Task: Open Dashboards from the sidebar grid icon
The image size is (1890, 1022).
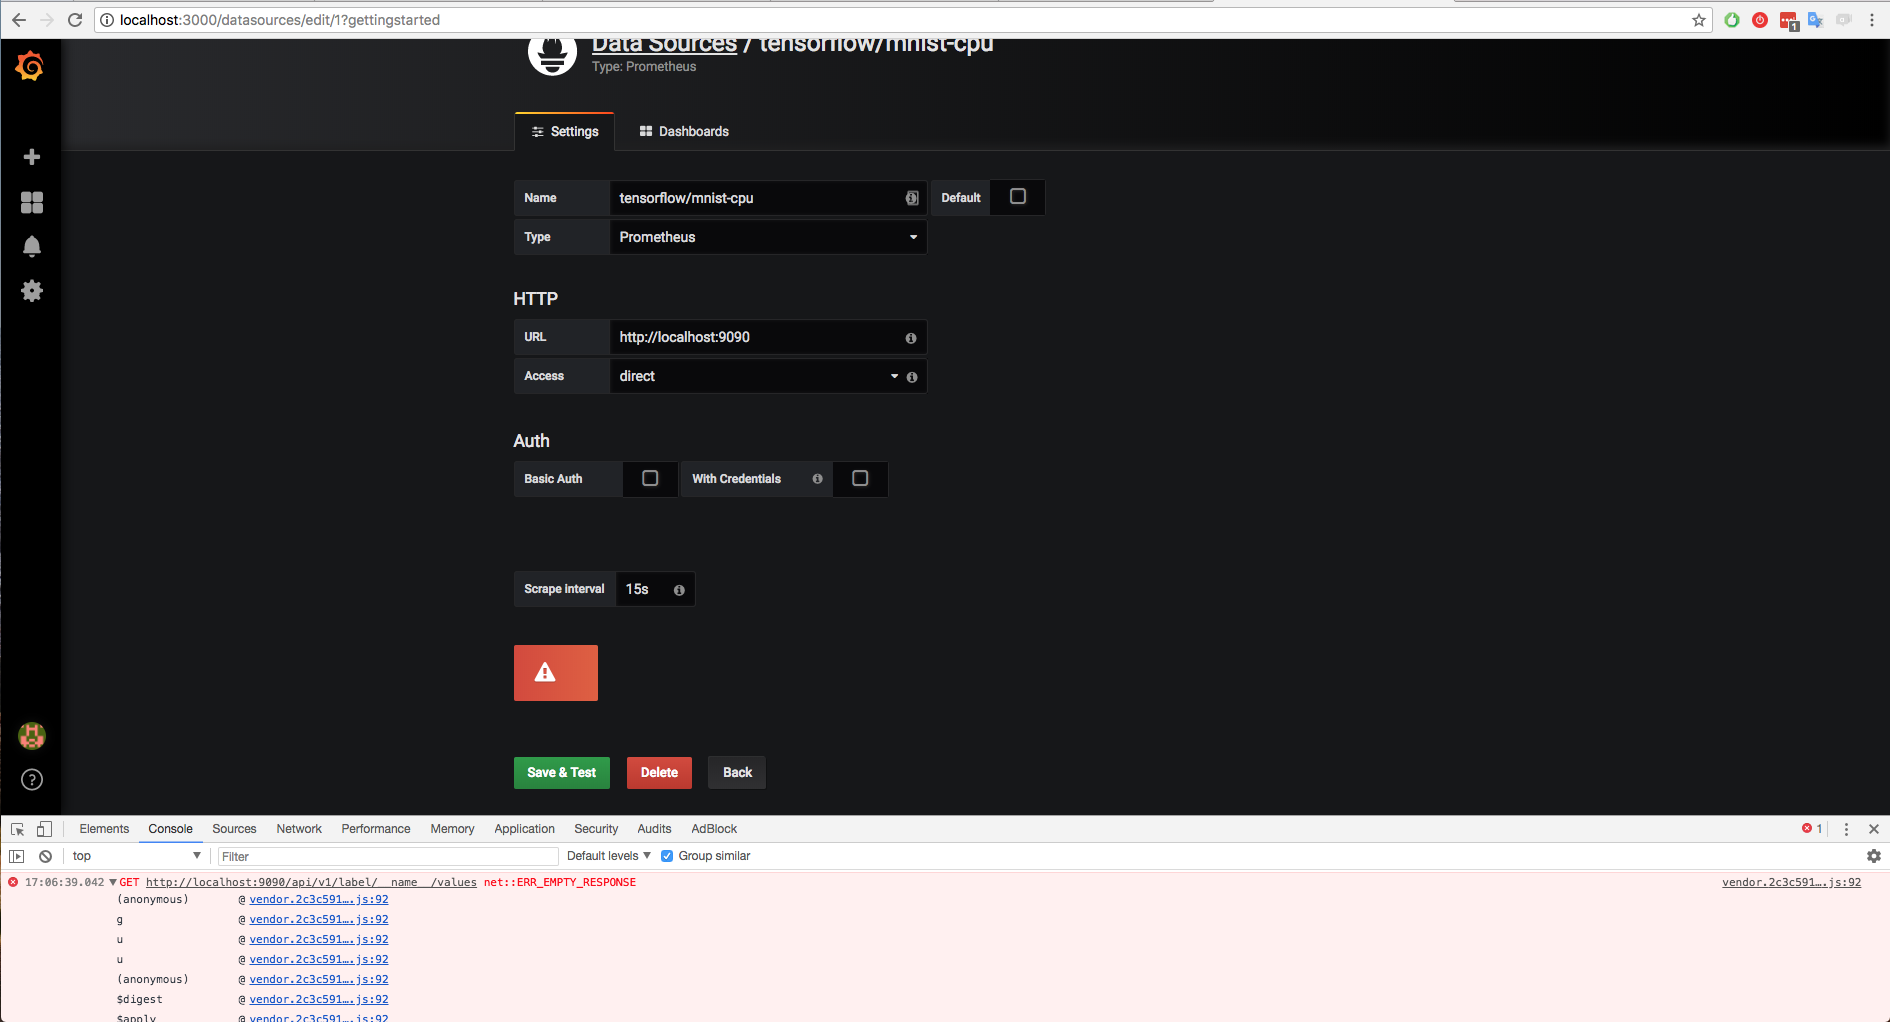Action: tap(31, 203)
